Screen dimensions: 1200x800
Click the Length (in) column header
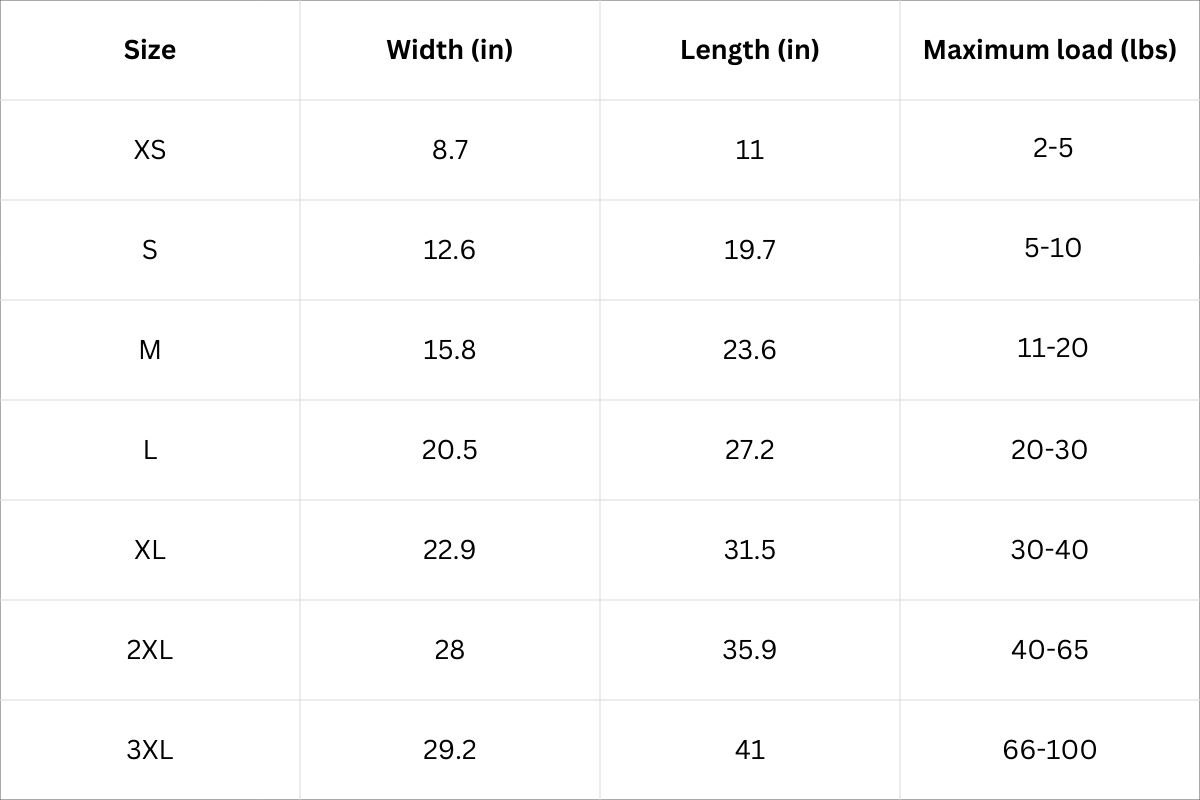[x=750, y=50]
